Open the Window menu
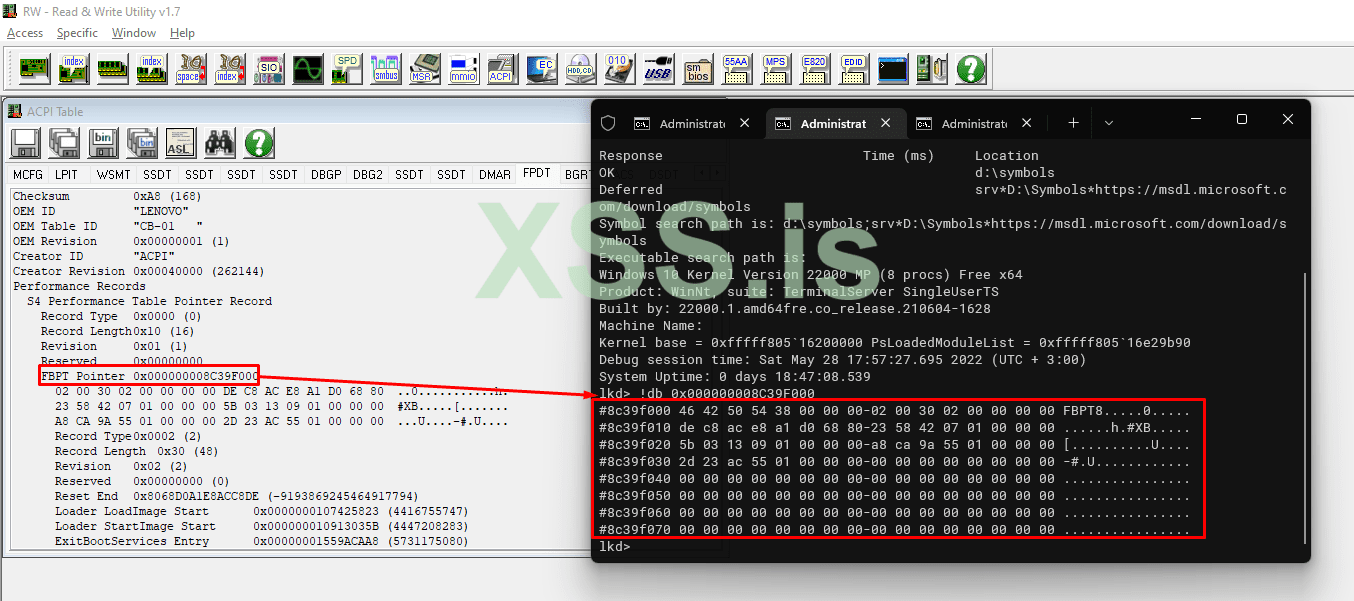This screenshot has height=601, width=1354. pyautogui.click(x=134, y=33)
